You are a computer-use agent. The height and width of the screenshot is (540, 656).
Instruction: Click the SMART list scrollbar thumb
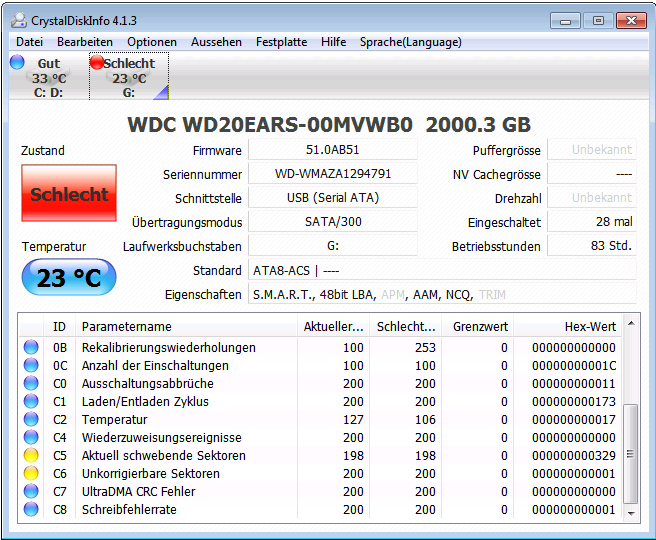click(x=630, y=454)
